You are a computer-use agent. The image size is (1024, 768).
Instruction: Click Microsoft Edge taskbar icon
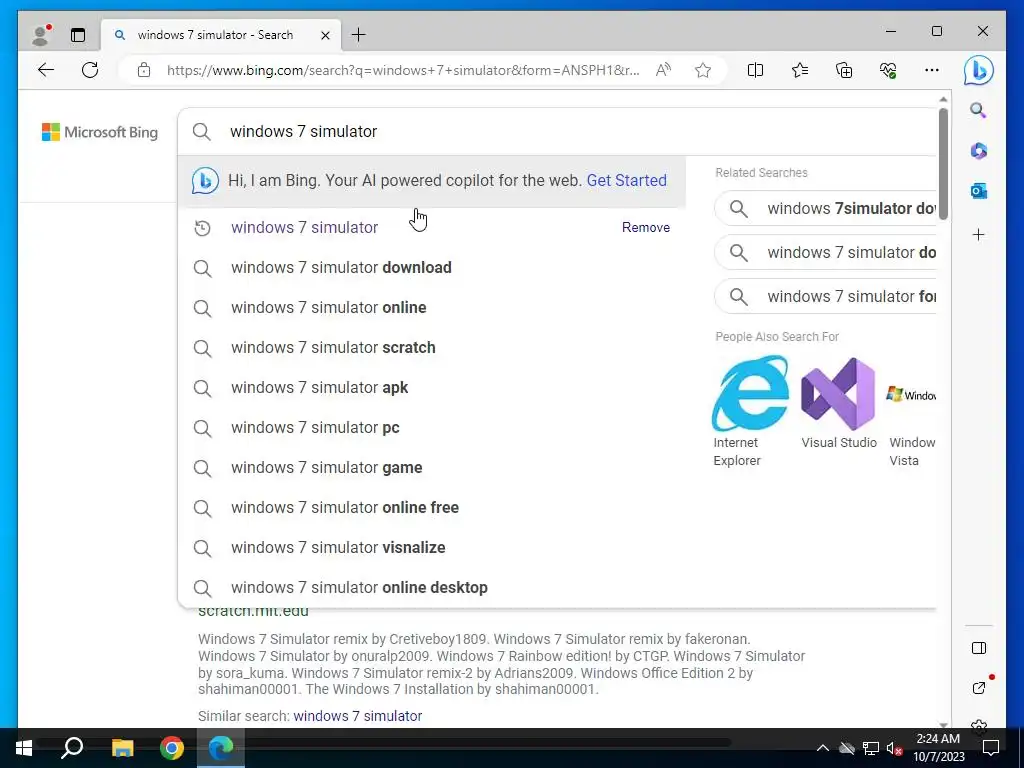(221, 748)
